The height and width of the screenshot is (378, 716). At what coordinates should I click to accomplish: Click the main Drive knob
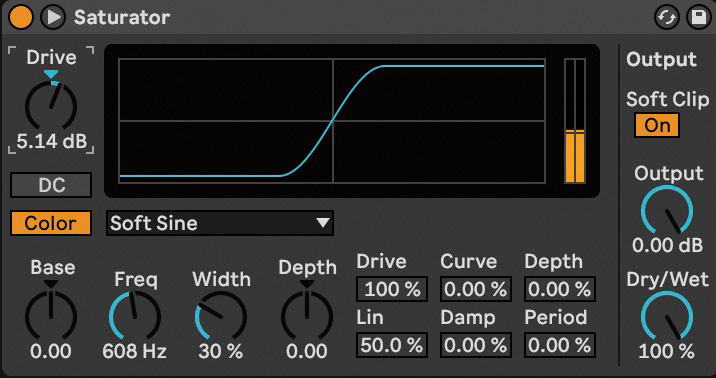click(x=51, y=106)
